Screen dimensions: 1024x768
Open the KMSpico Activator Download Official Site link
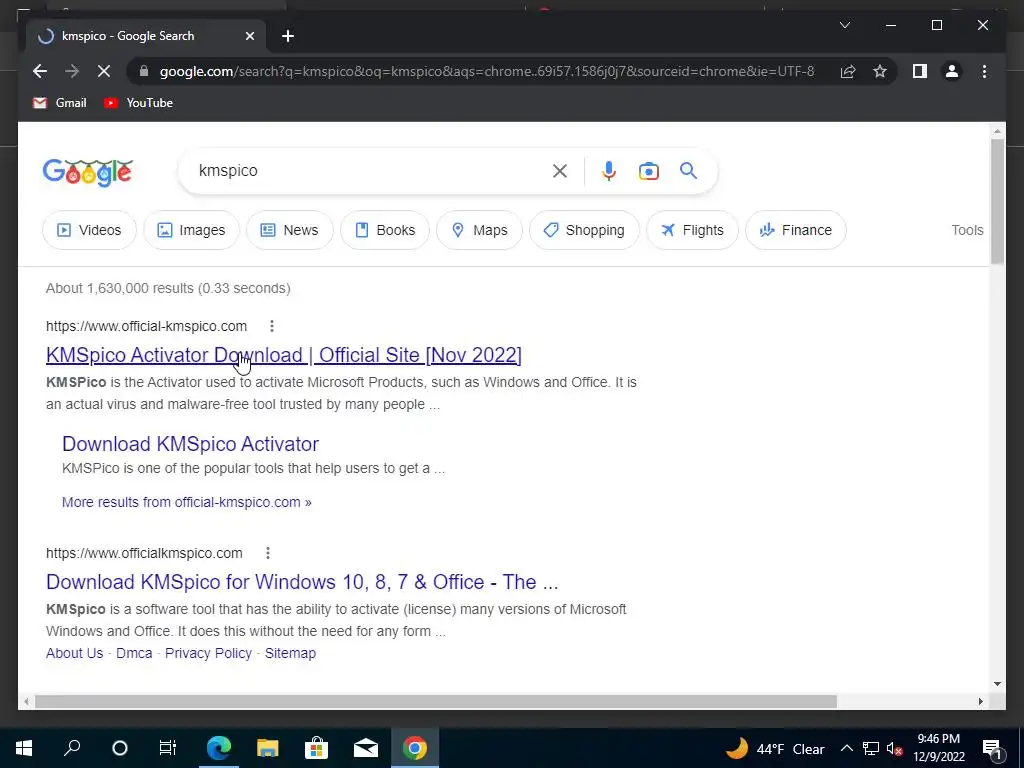(283, 355)
